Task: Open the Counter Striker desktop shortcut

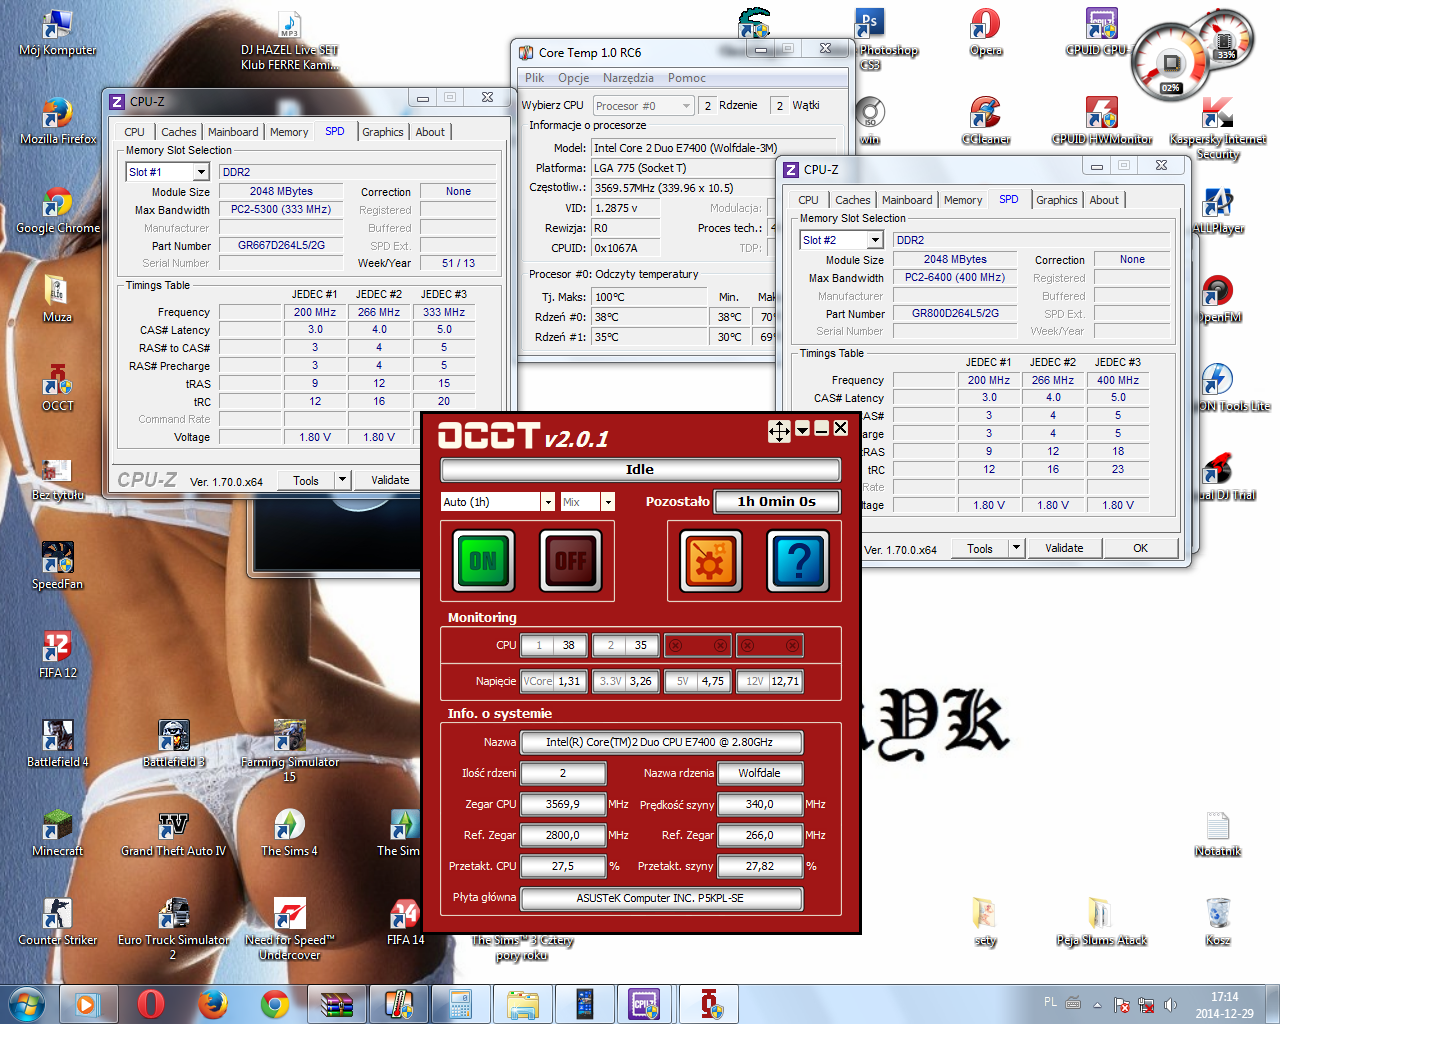Action: click(58, 922)
